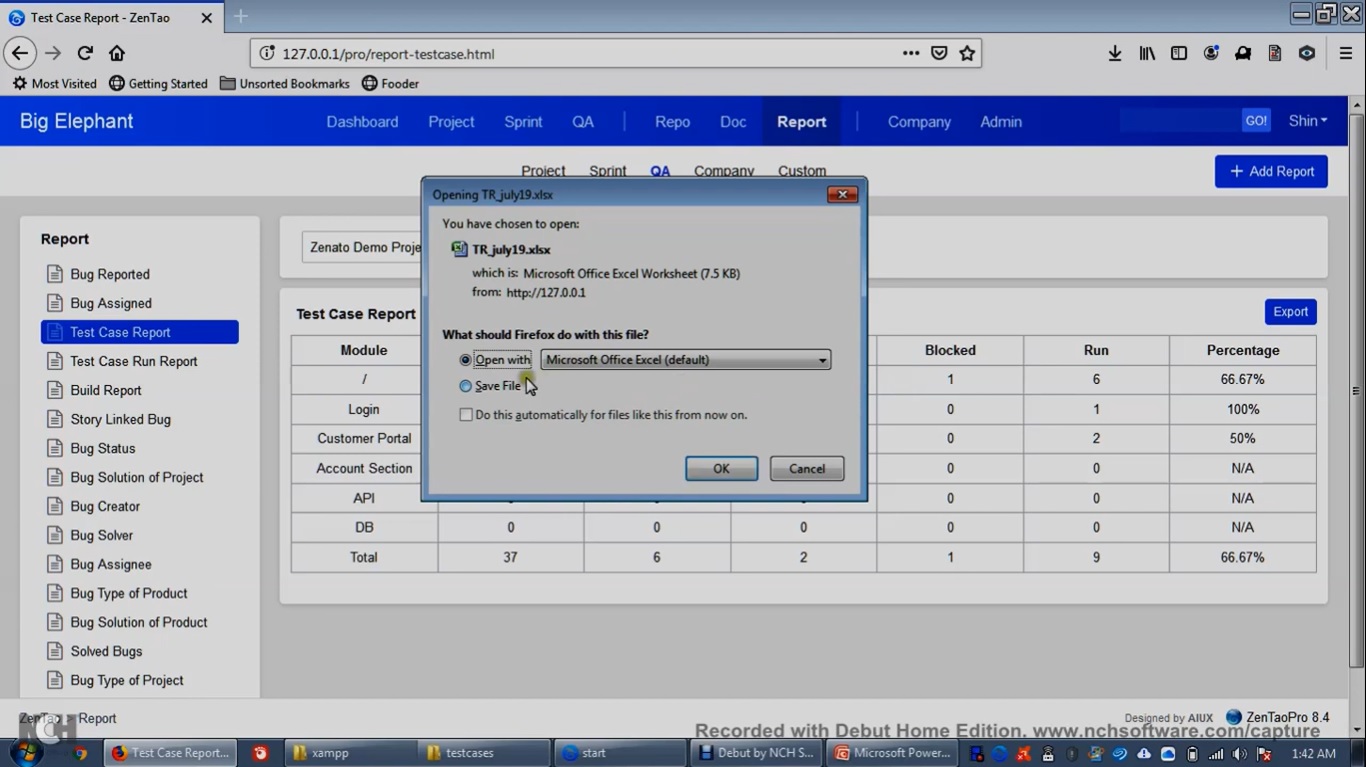Click the TR_july19.xlsx file icon in dialog

point(459,249)
